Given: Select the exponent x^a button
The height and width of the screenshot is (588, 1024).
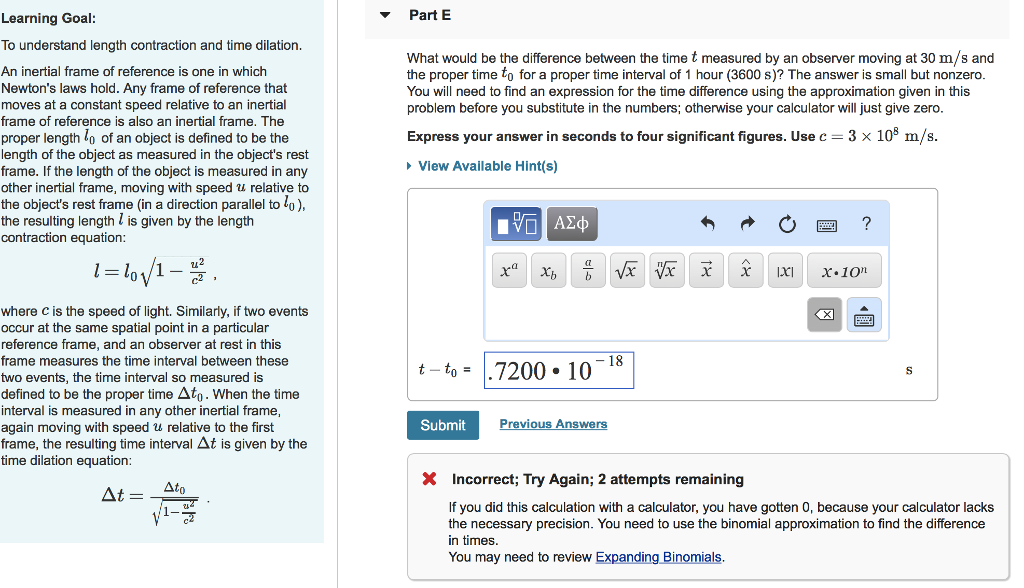Looking at the screenshot, I should pos(508,269).
